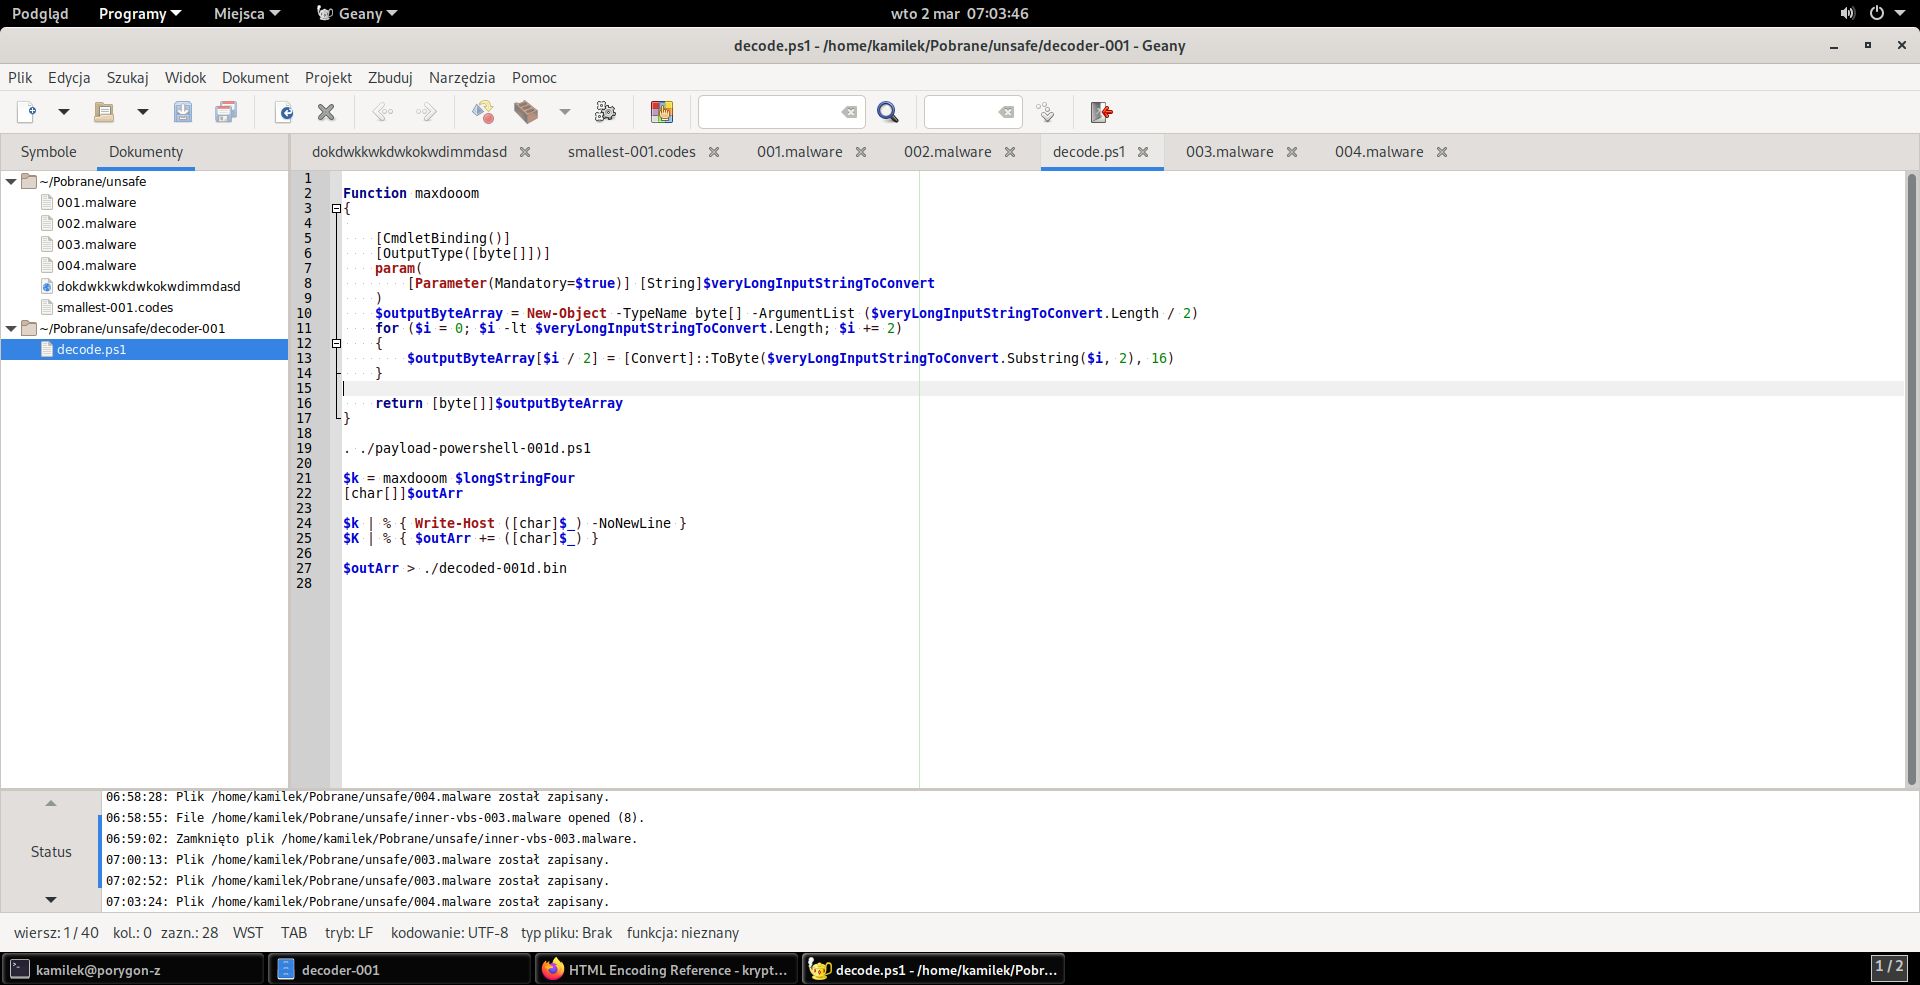1920x985 pixels.
Task: Collapse the ~/Pobrane/unsafe folder tree
Action: tap(12, 181)
